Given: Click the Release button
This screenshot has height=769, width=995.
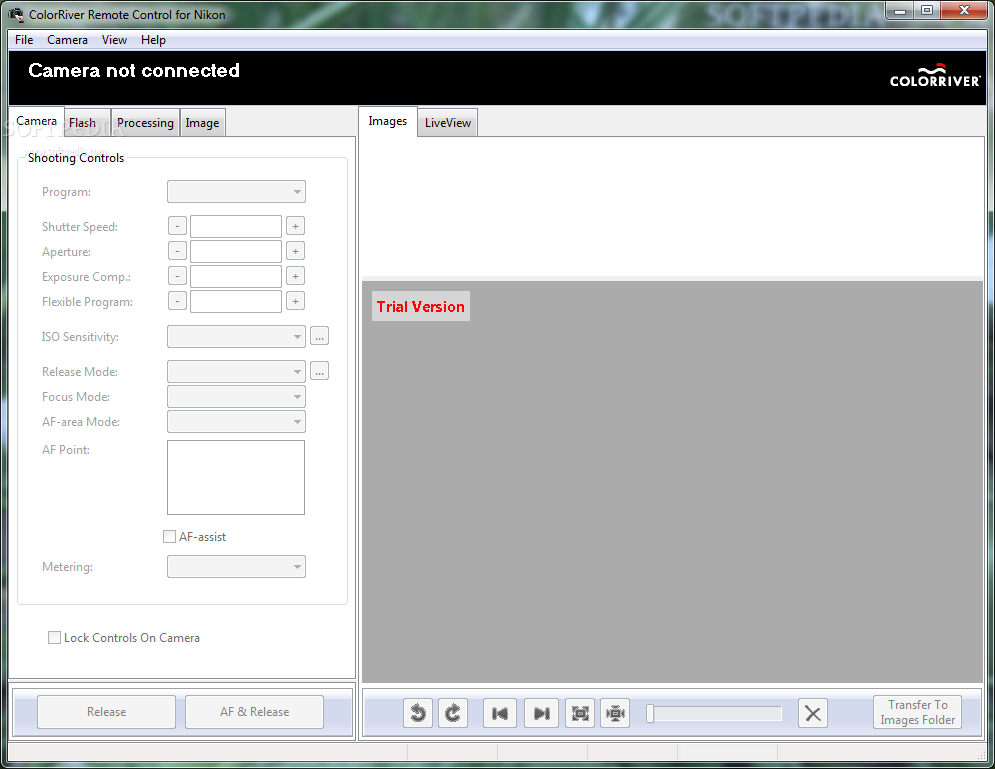Looking at the screenshot, I should click(107, 712).
